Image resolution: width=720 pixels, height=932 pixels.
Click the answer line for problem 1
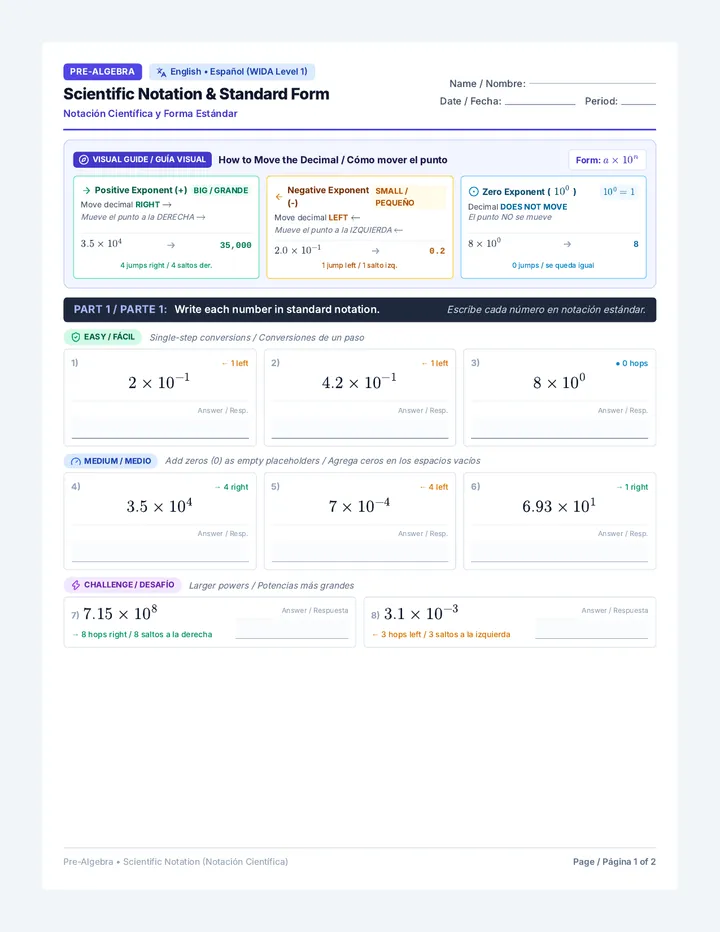[160, 428]
